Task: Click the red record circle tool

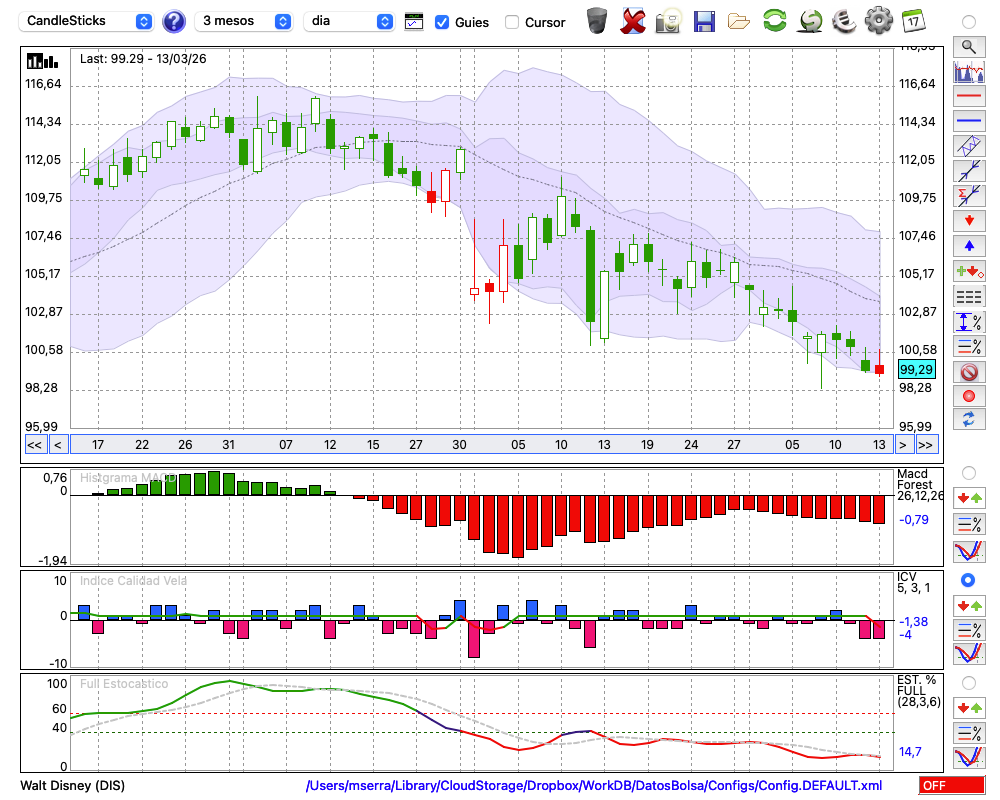Action: tap(969, 396)
